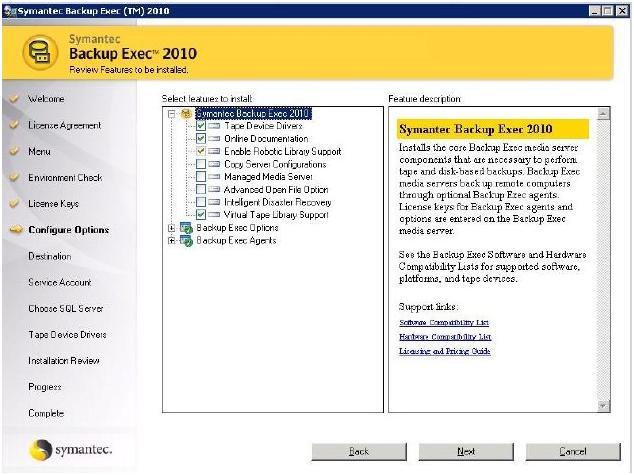Click the title bar application icon
Screen dimensions: 634x475
click(x=9, y=11)
